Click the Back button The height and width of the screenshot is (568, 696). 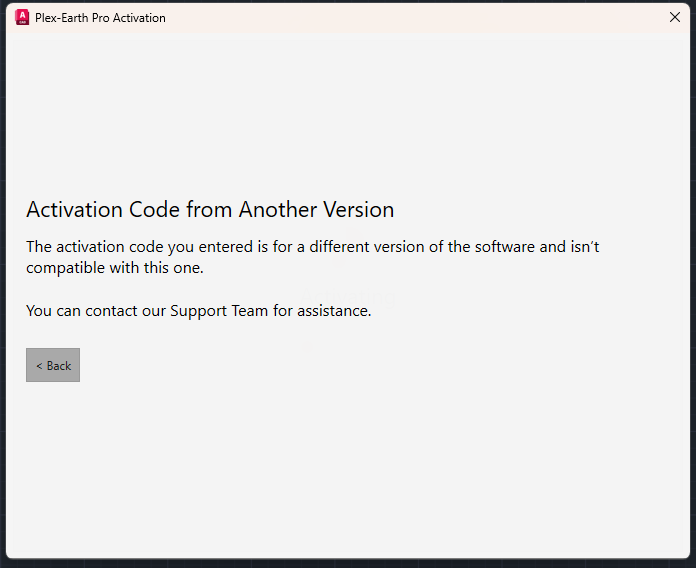53,365
